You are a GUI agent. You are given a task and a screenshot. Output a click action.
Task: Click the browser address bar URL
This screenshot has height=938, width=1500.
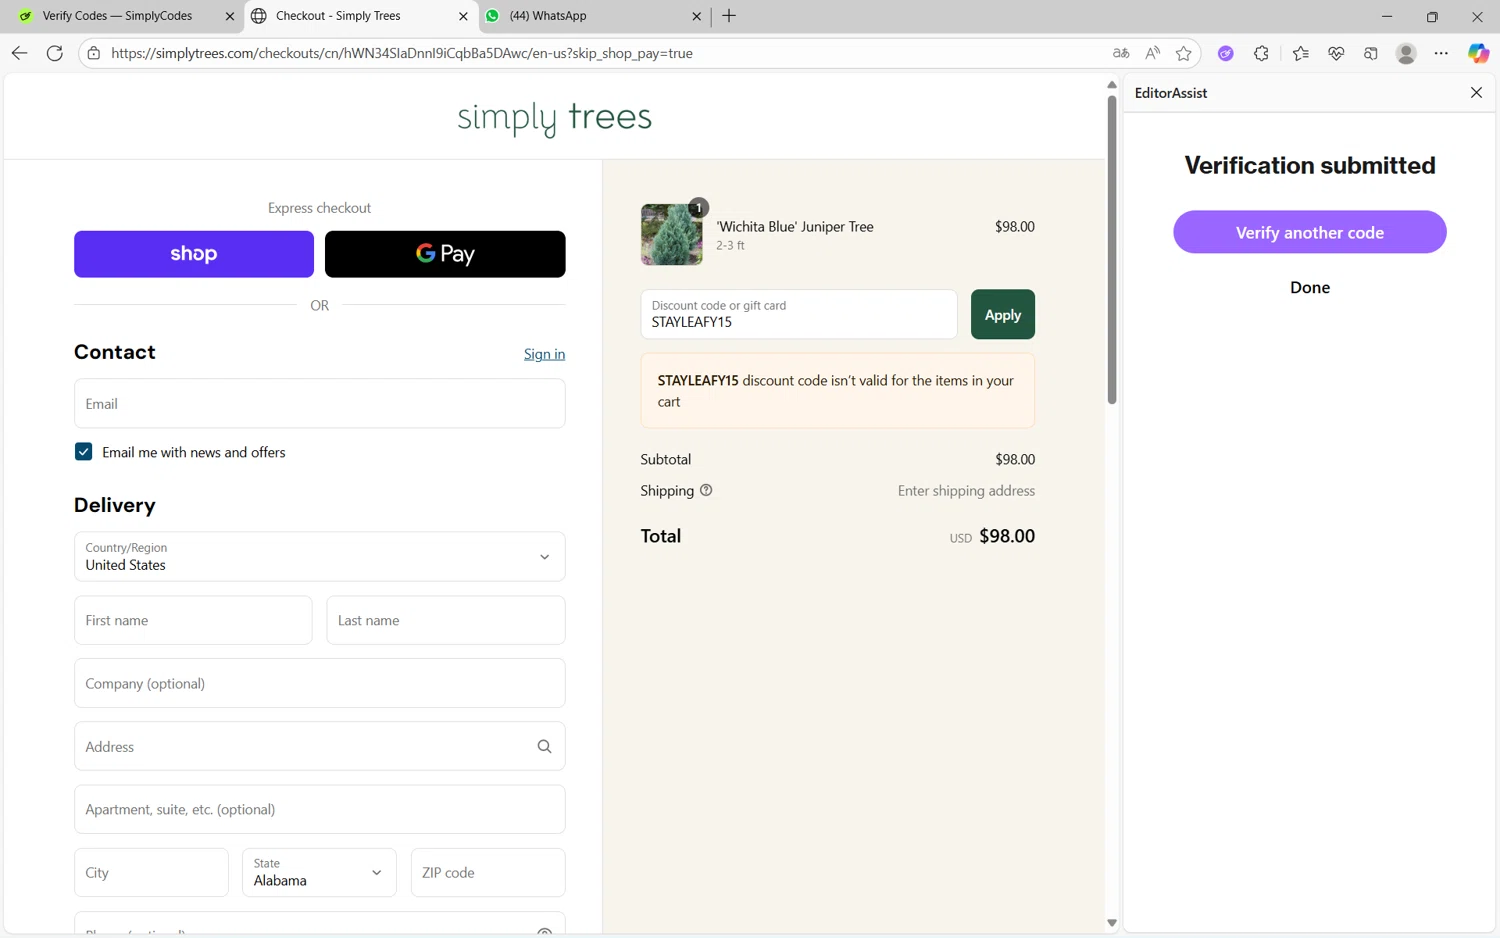click(402, 53)
